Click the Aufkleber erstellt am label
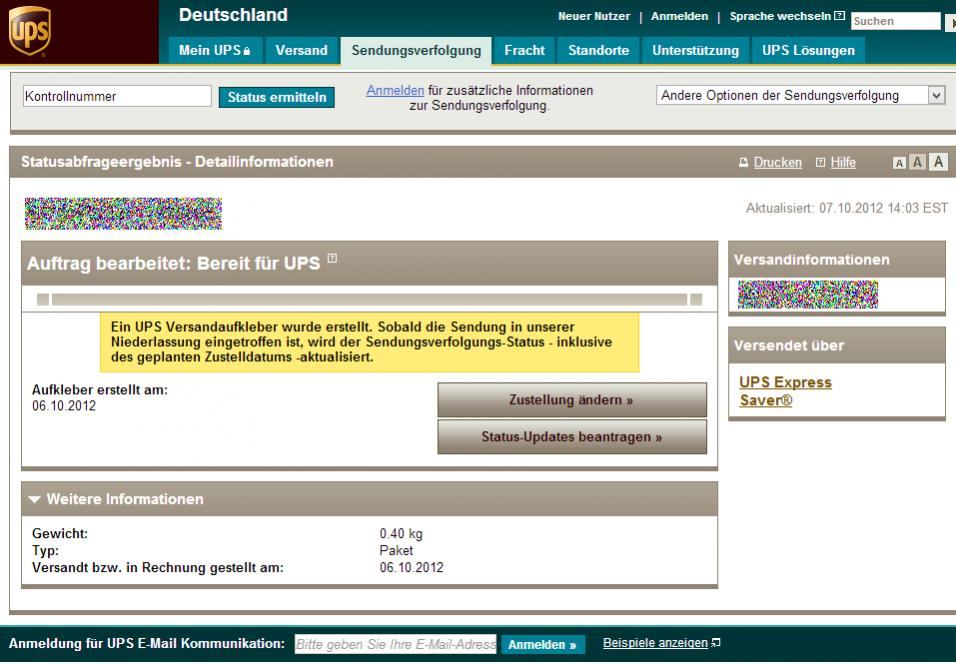 99,390
